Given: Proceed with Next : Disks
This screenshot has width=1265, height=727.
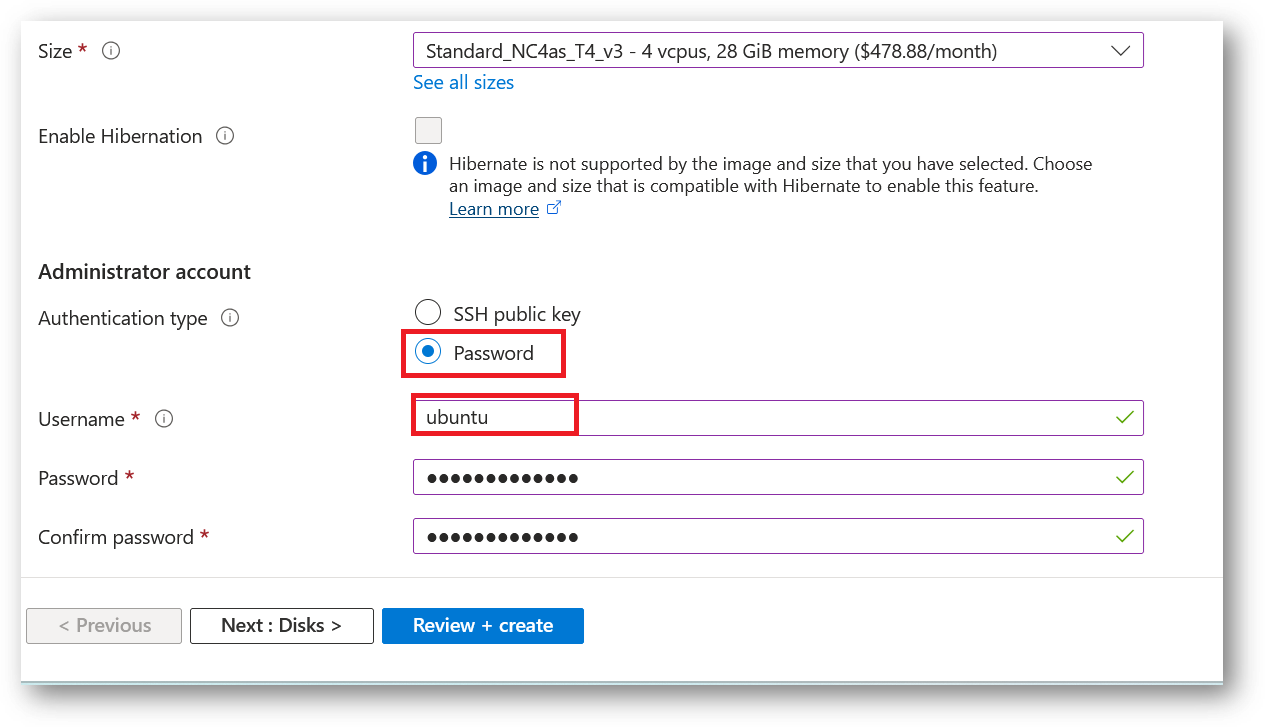Looking at the screenshot, I should [281, 625].
